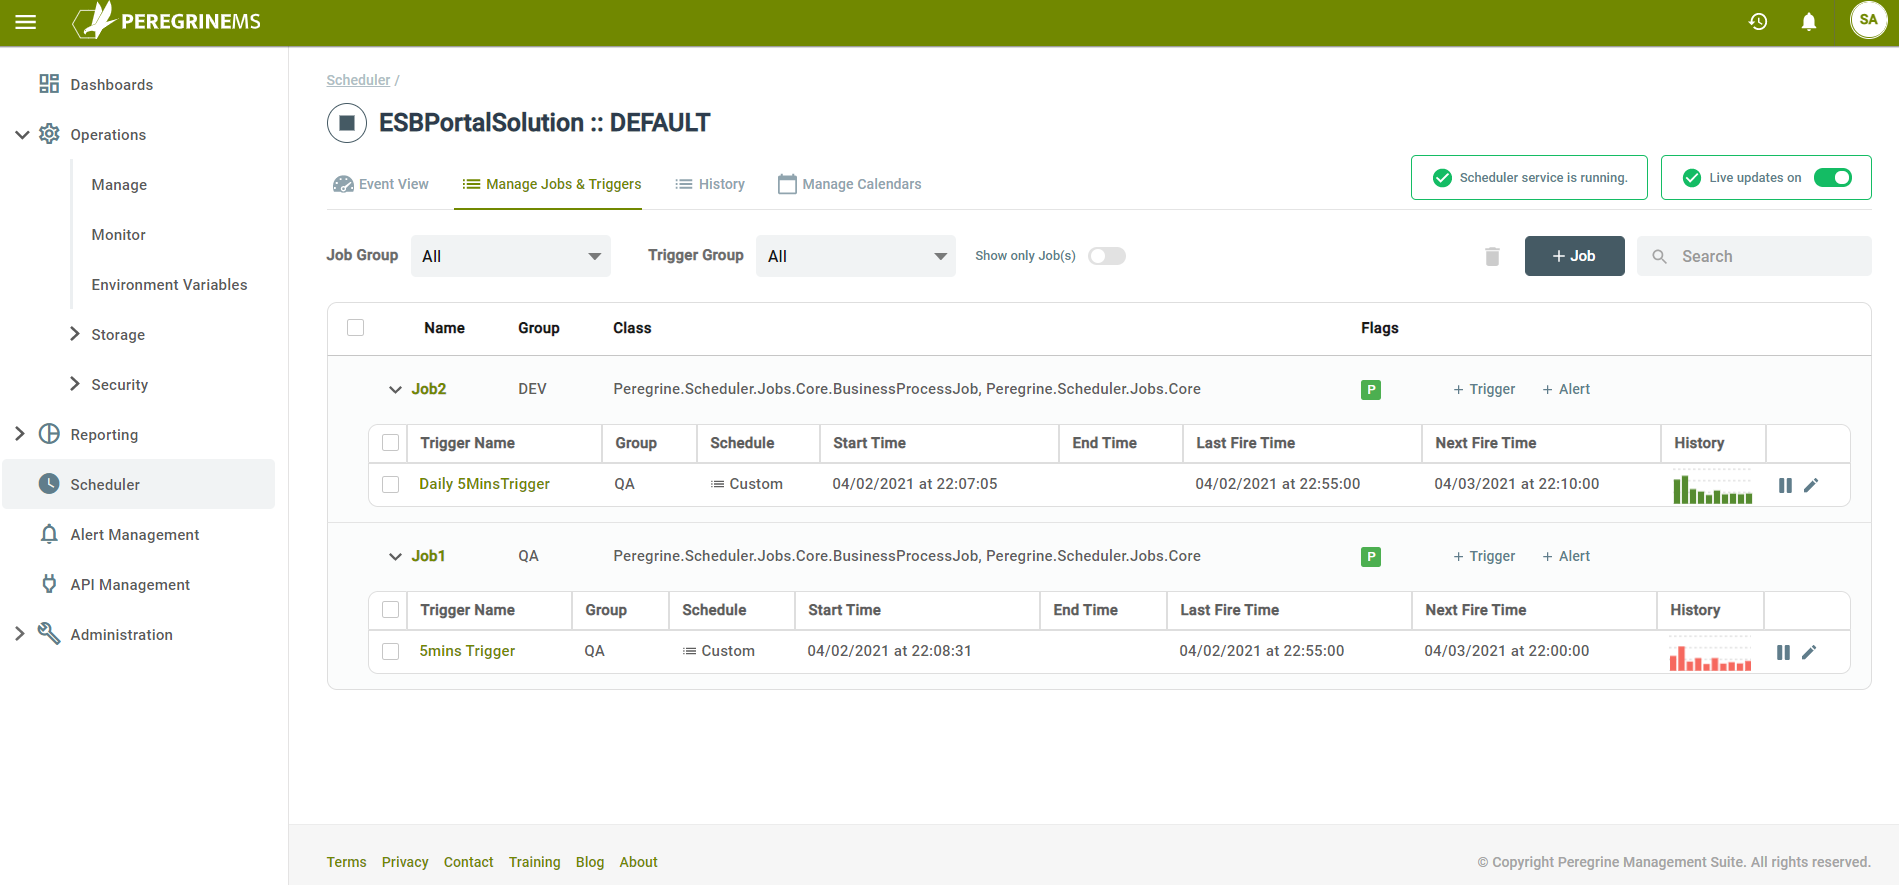Viewport: 1899px width, 885px height.
Task: Collapse the Job2 row
Action: pyautogui.click(x=395, y=390)
